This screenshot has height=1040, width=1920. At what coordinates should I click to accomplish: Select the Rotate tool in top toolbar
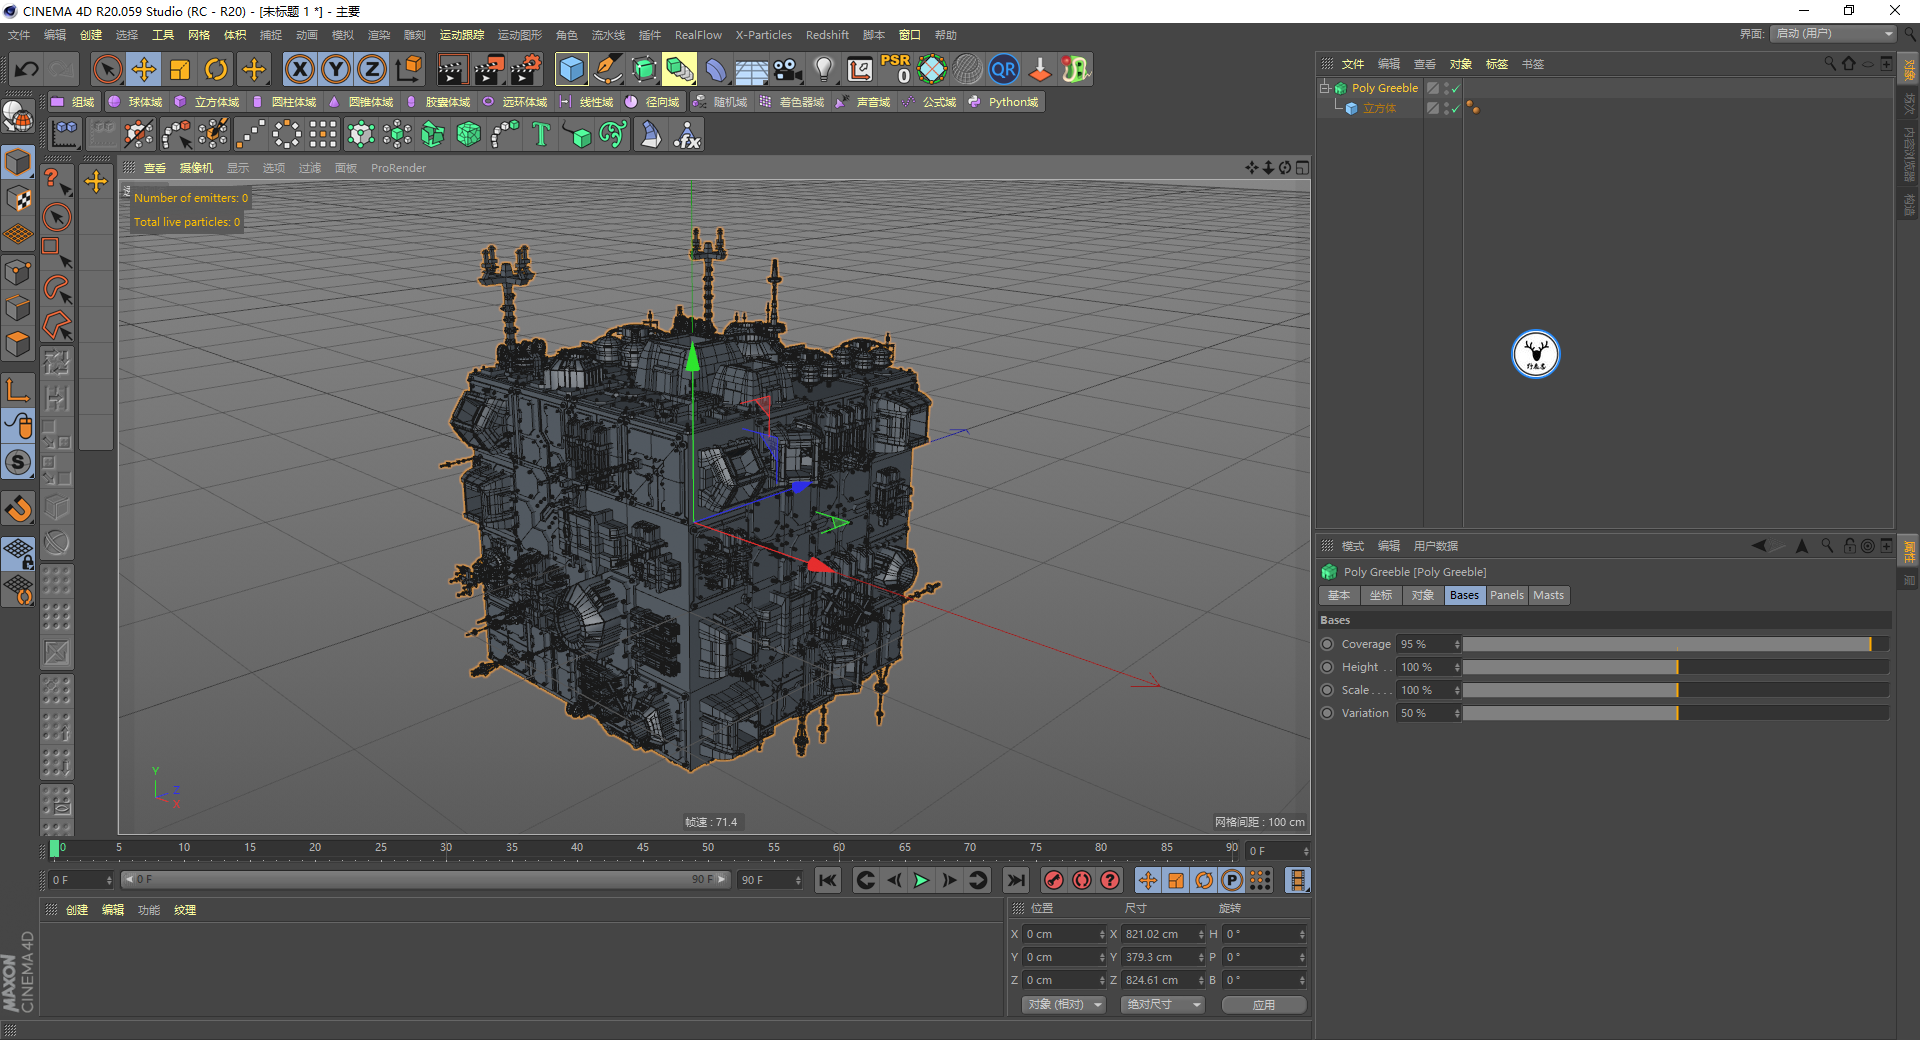[x=216, y=69]
